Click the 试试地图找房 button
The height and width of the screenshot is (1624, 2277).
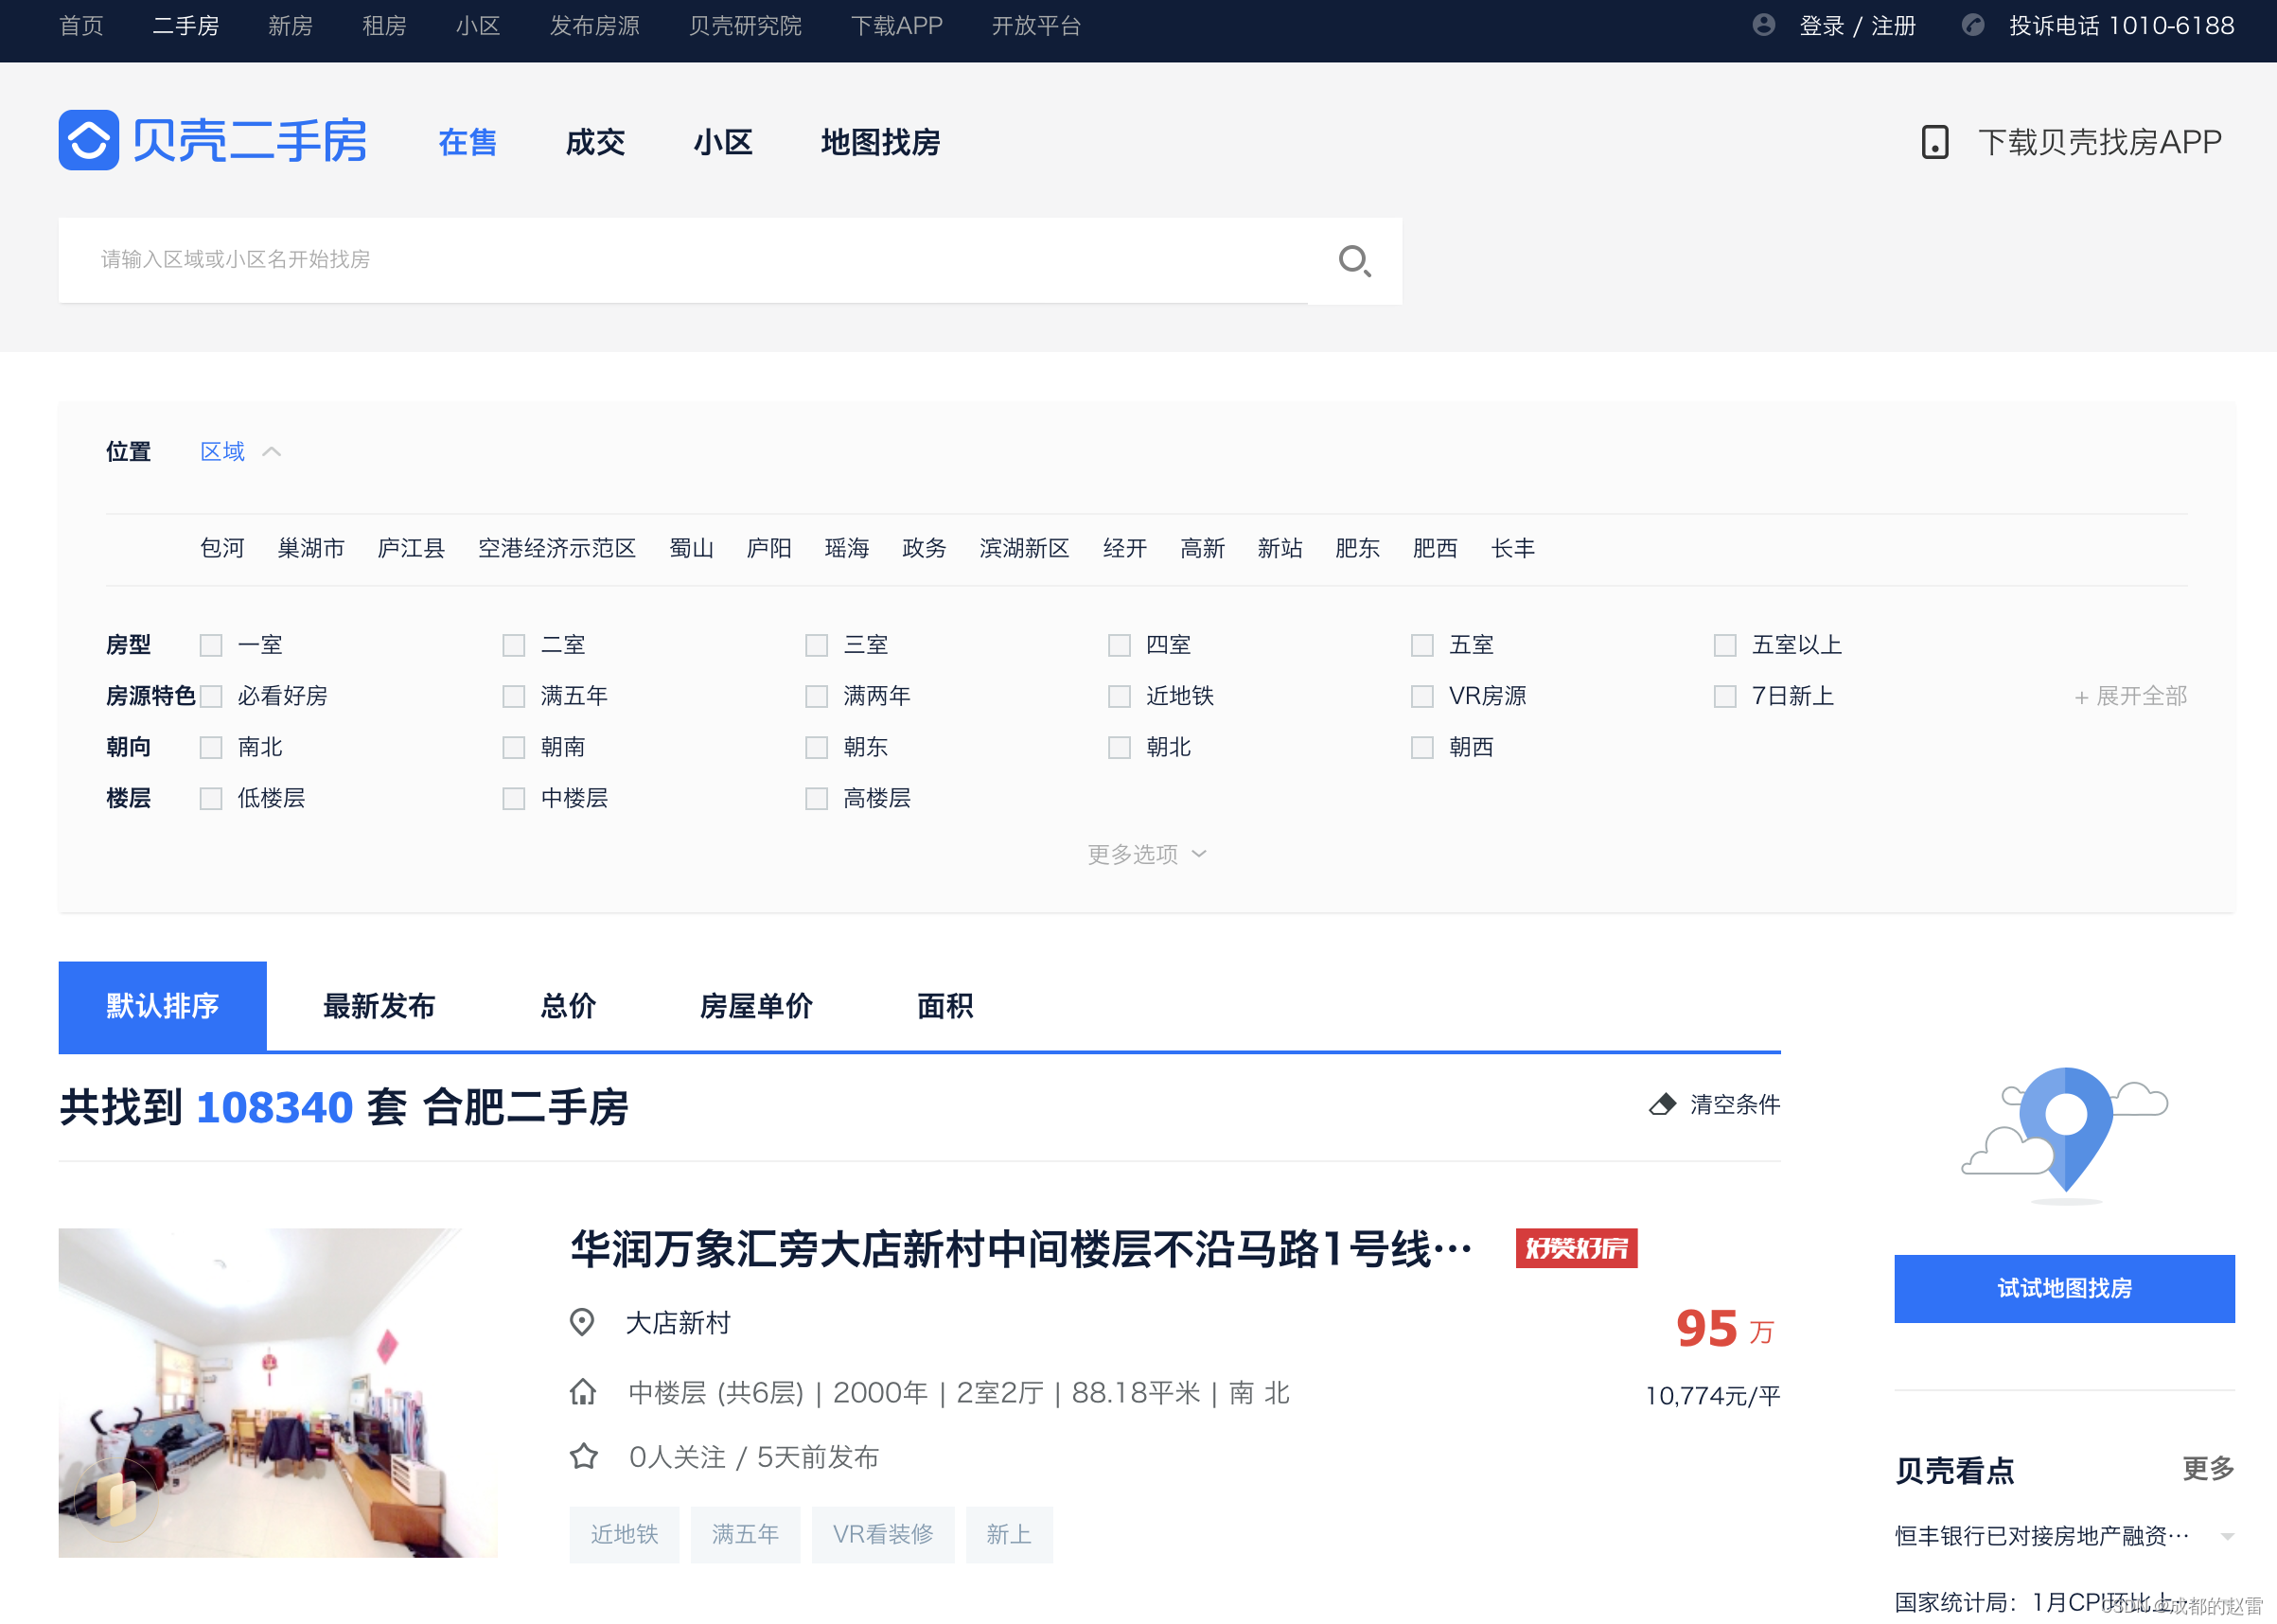tap(2063, 1288)
